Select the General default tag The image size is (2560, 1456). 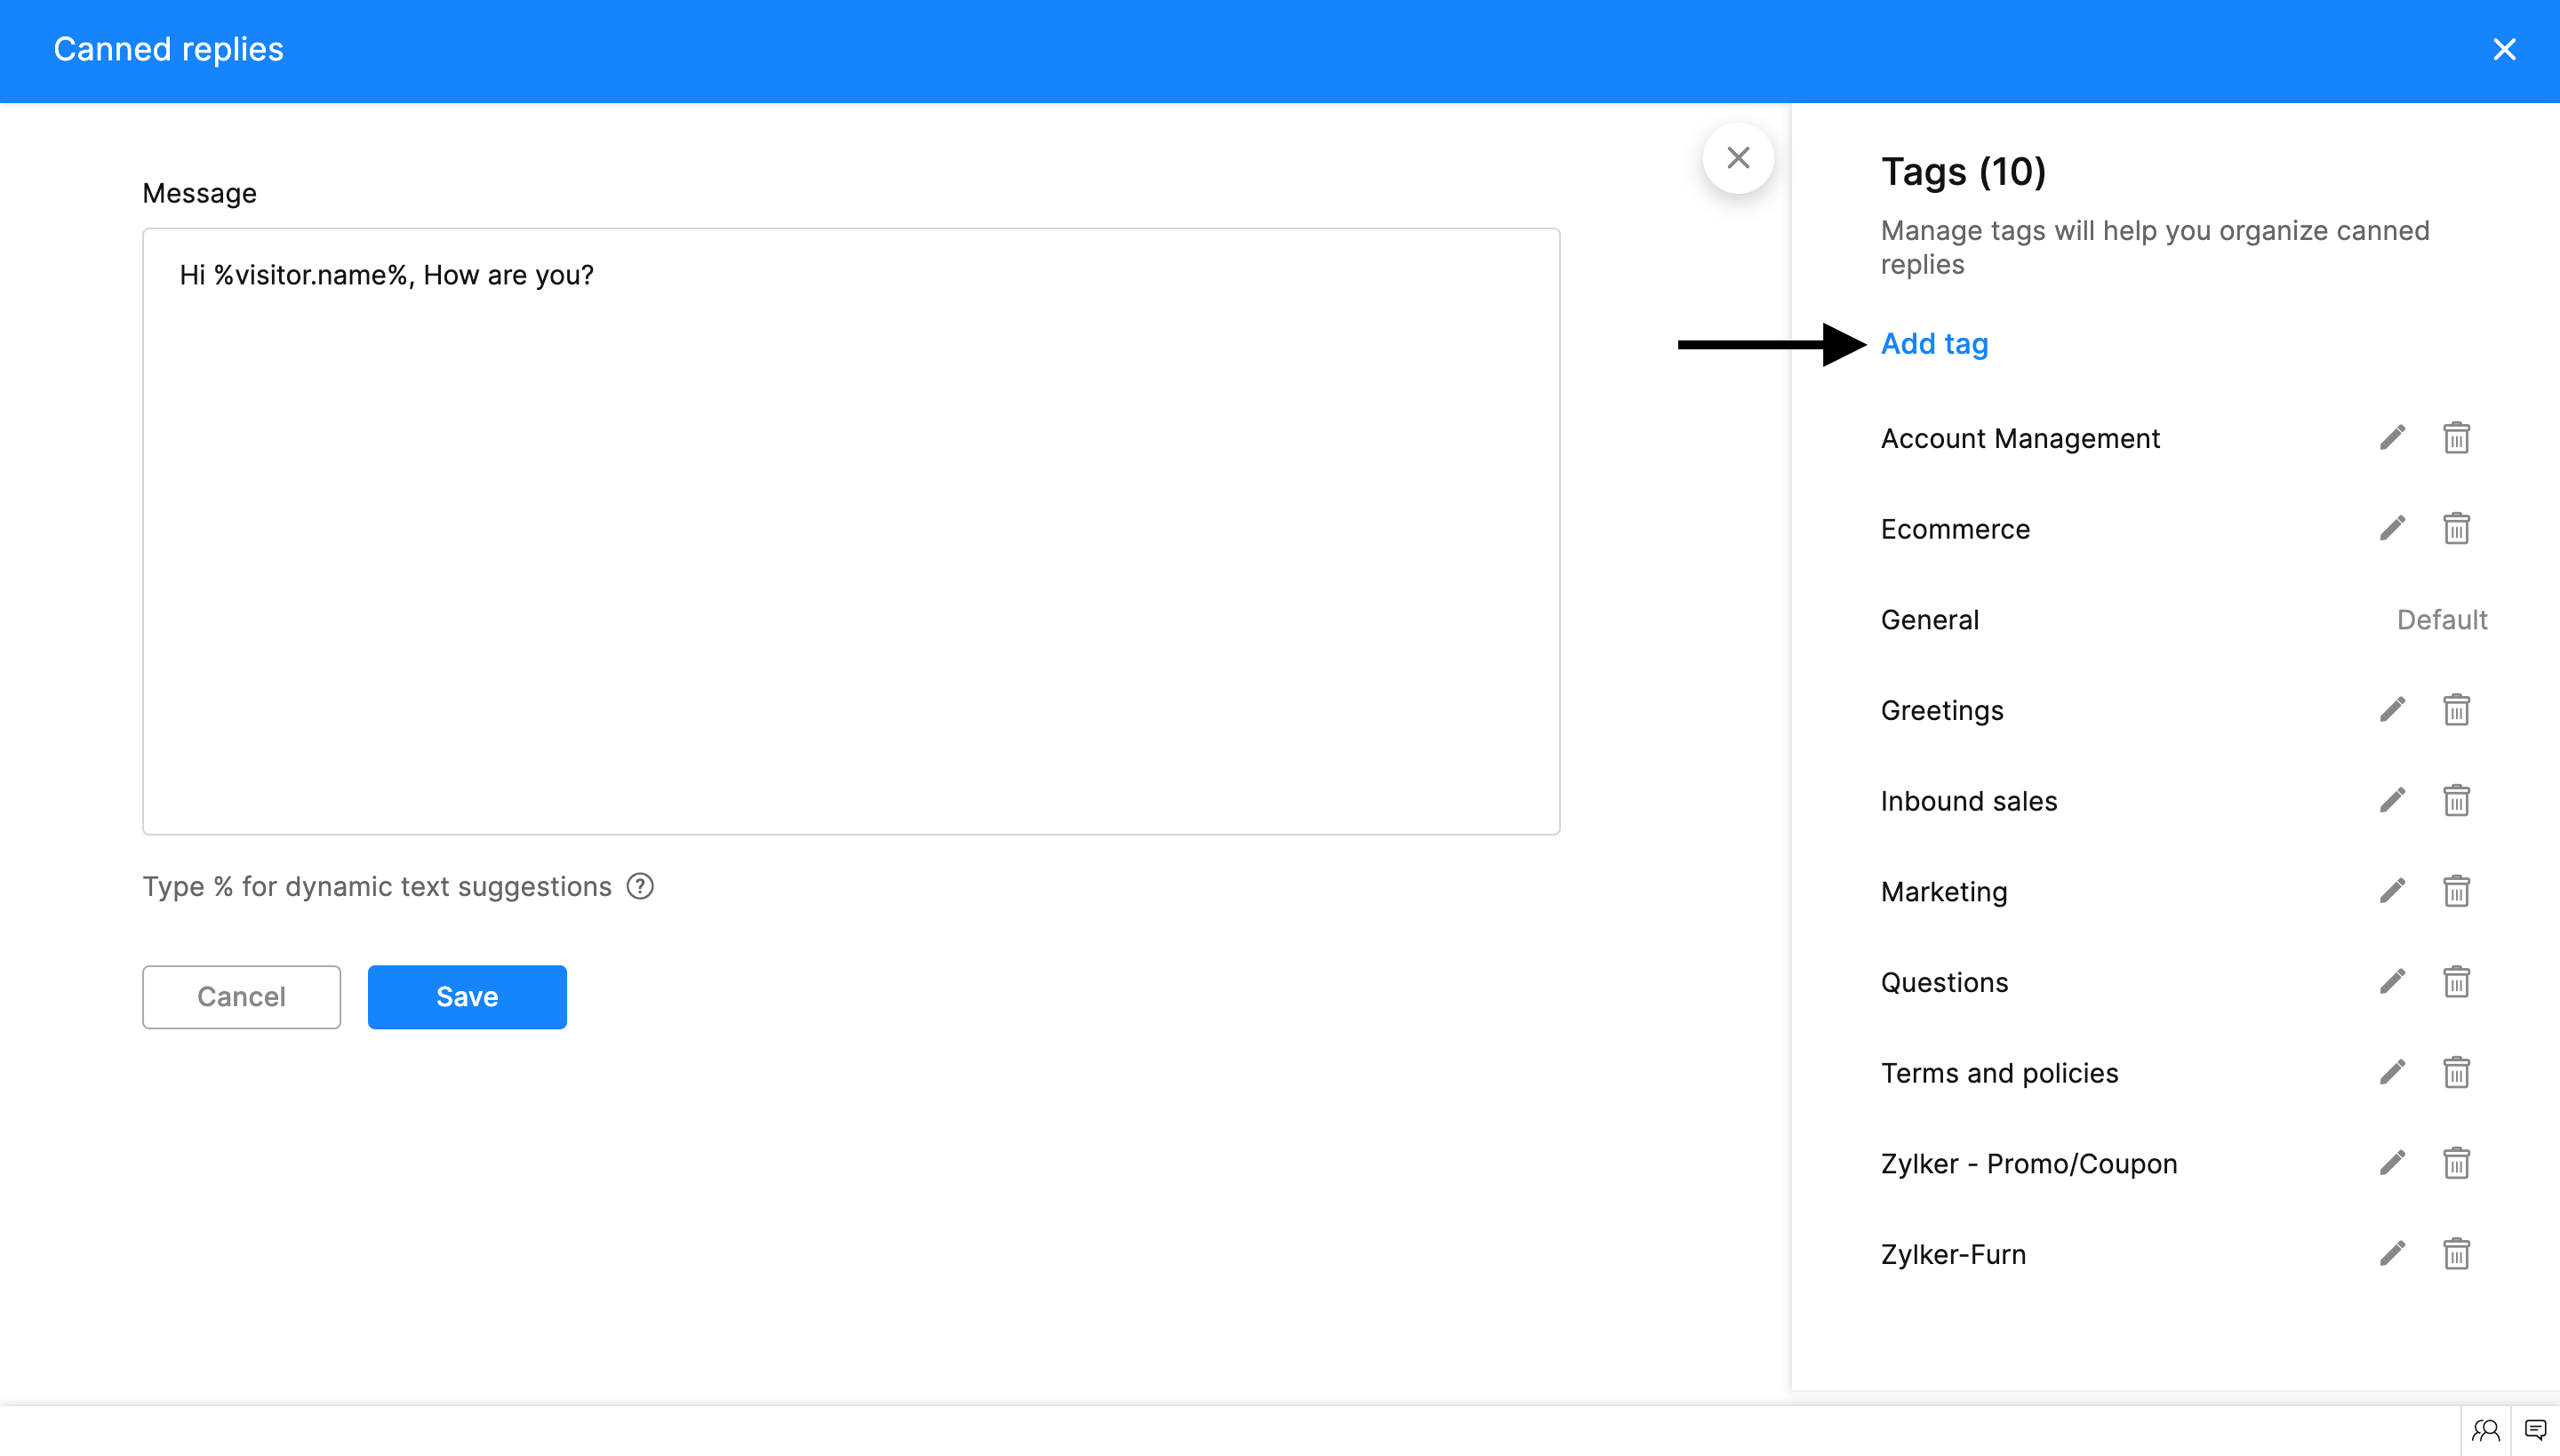[1929, 620]
